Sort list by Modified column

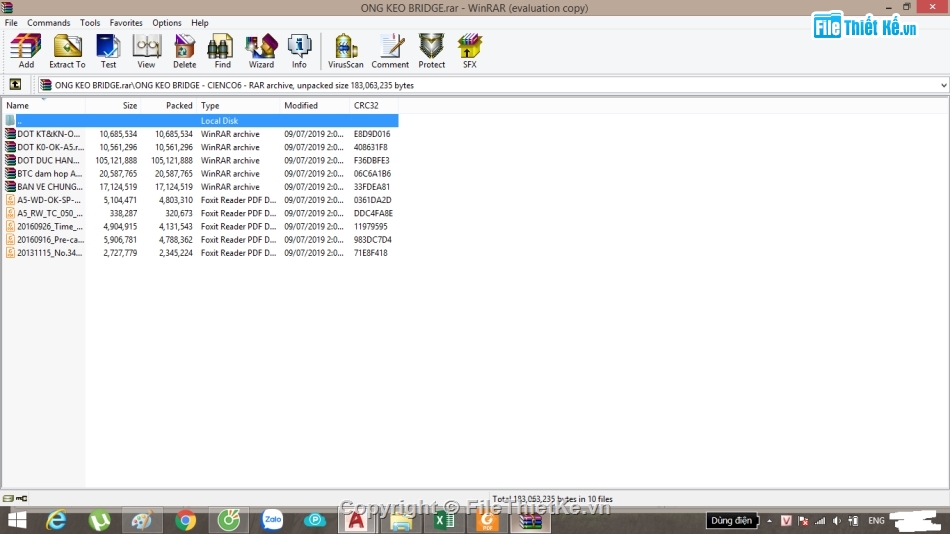pyautogui.click(x=314, y=105)
